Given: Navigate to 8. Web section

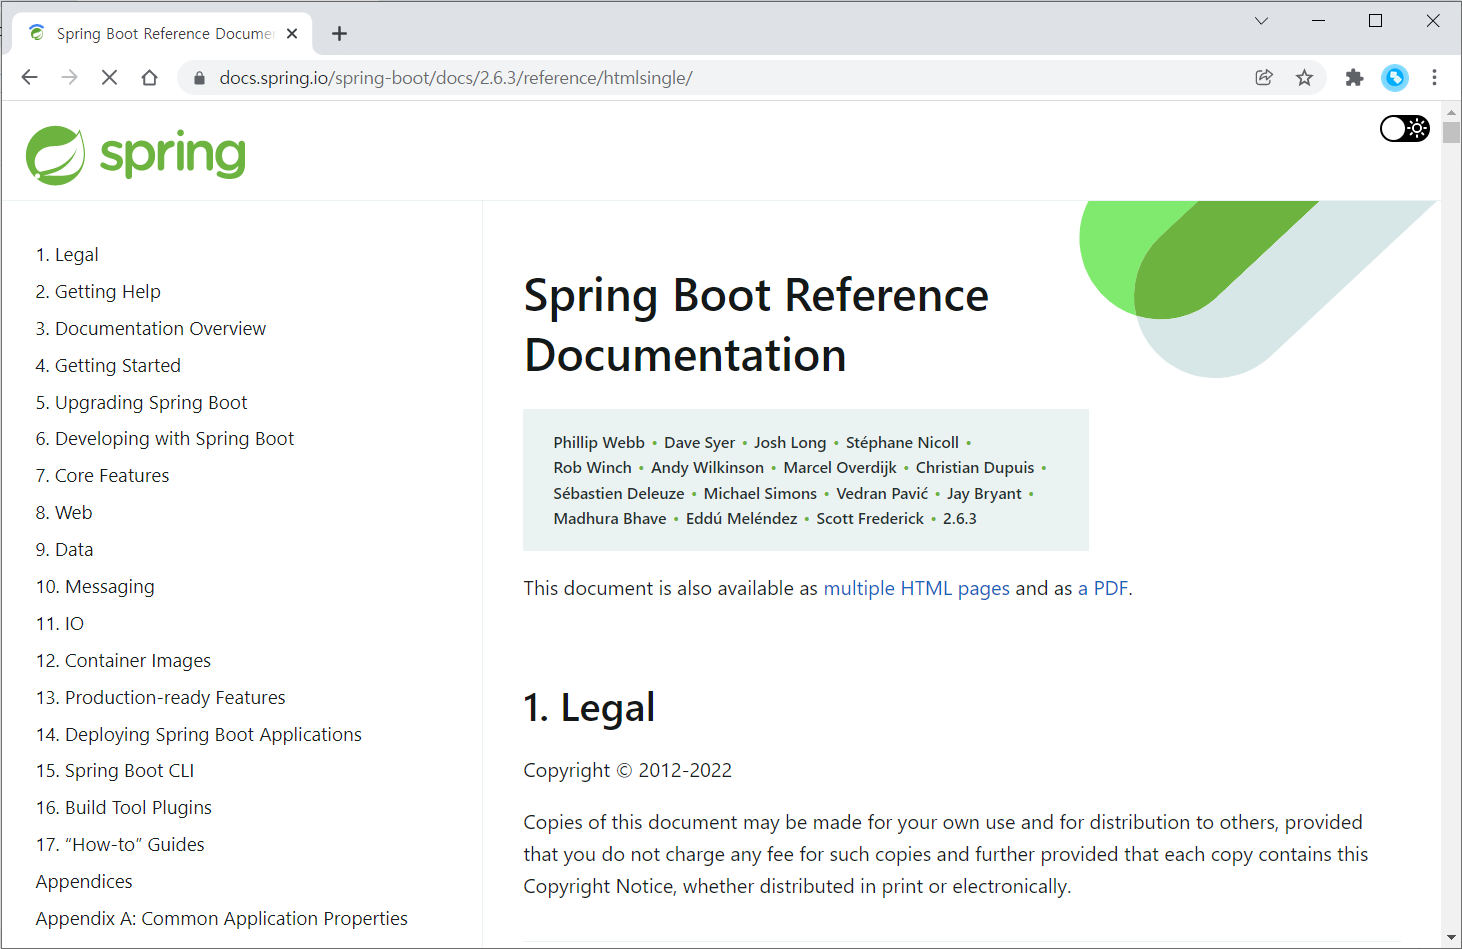Looking at the screenshot, I should pyautogui.click(x=64, y=513).
